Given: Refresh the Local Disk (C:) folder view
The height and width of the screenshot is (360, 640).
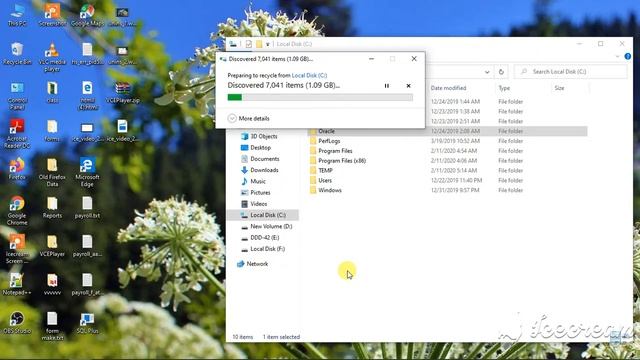Looking at the screenshot, I should coord(501,72).
